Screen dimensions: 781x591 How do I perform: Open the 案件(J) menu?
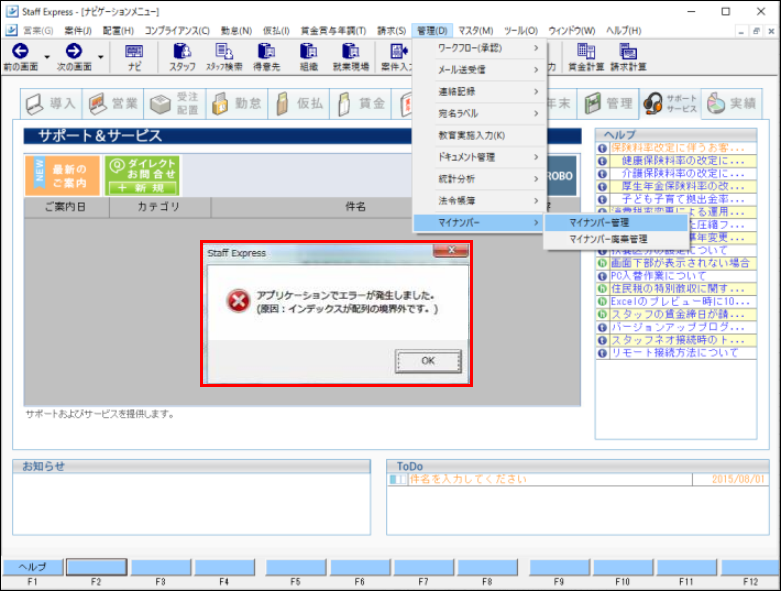click(x=78, y=31)
